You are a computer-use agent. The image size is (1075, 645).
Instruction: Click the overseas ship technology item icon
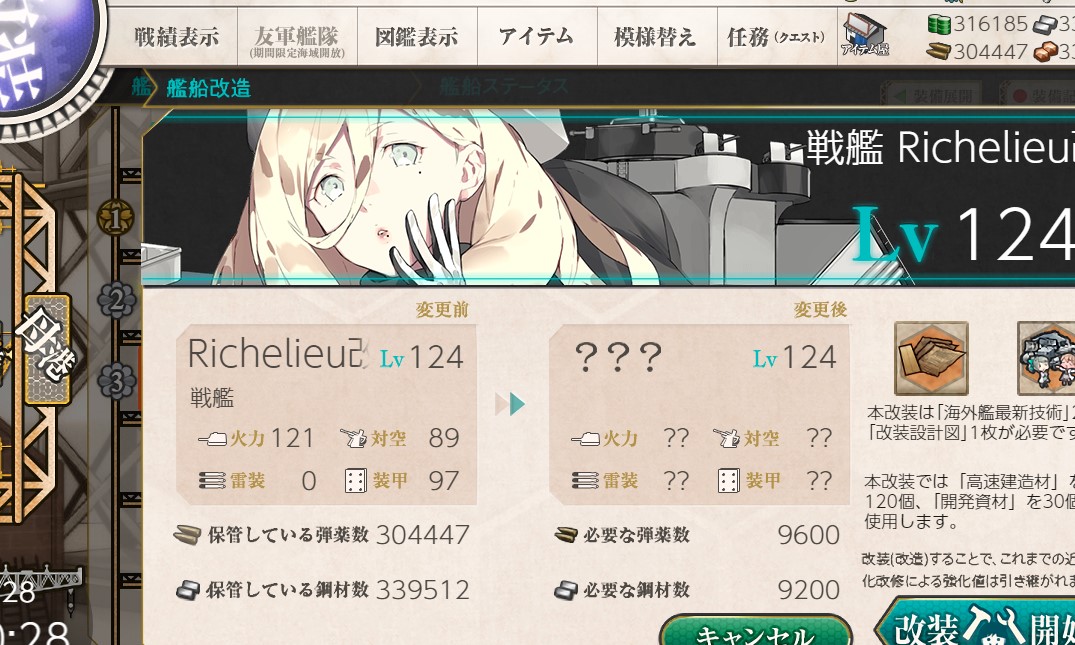pos(1047,358)
